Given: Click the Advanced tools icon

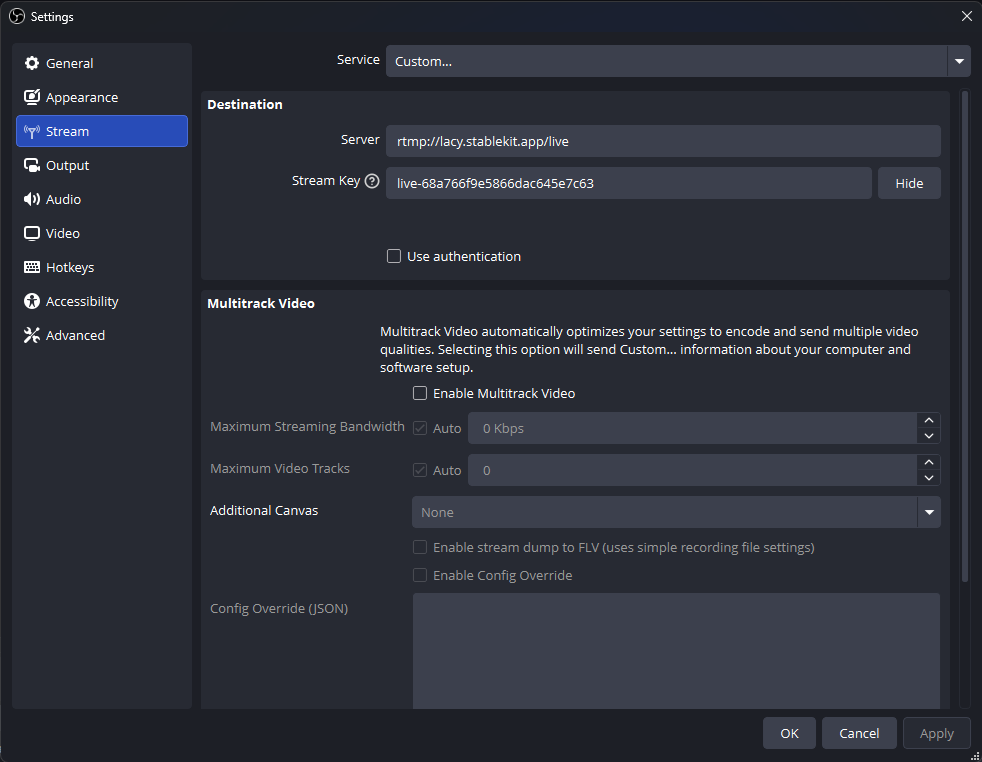Looking at the screenshot, I should 31,335.
